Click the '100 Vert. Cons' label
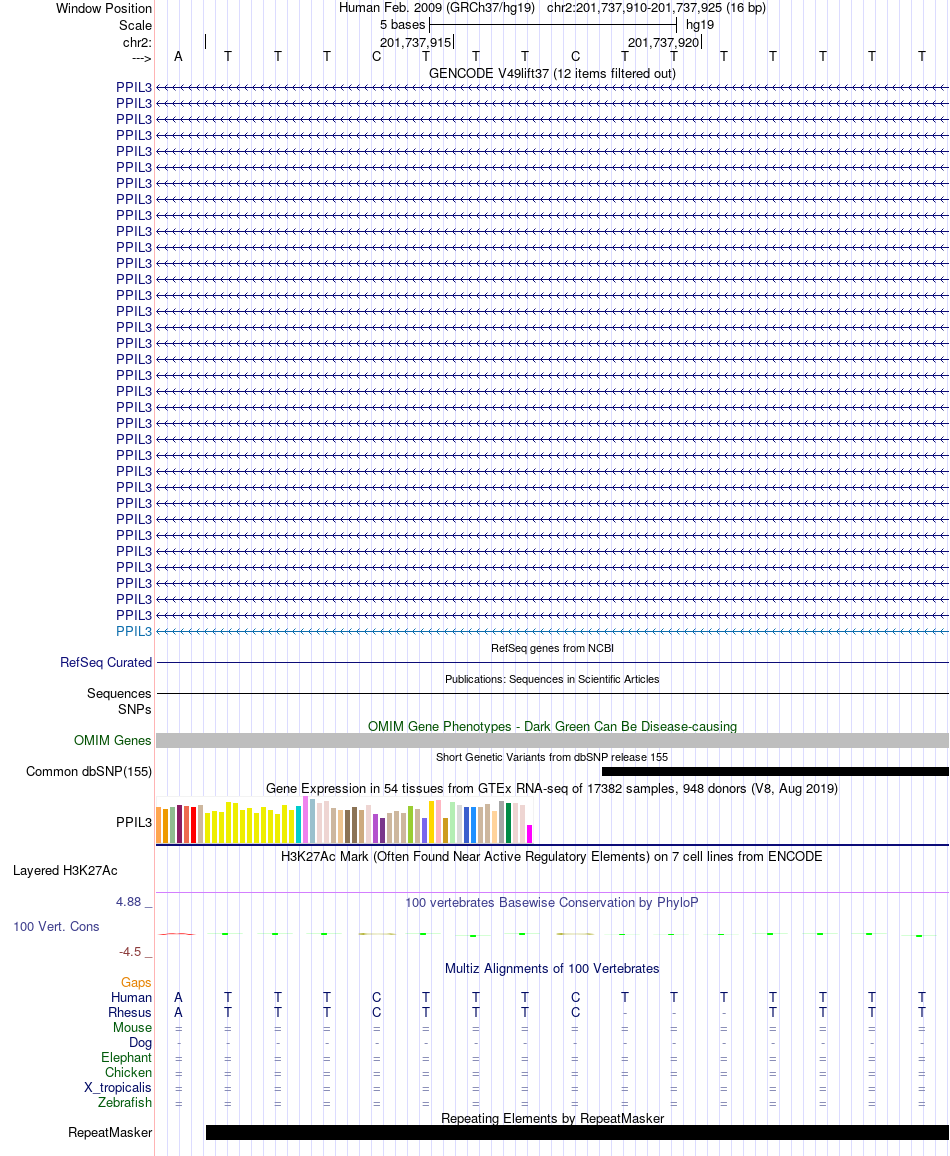 (56, 927)
